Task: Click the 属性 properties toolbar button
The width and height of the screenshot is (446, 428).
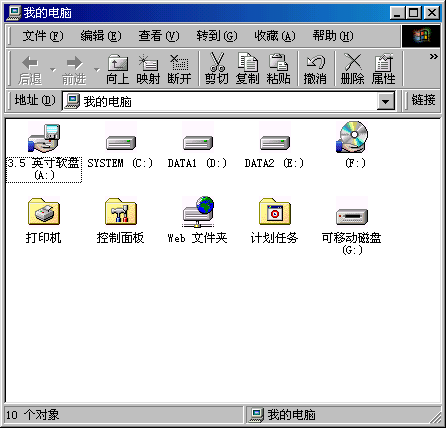Action: coord(383,69)
